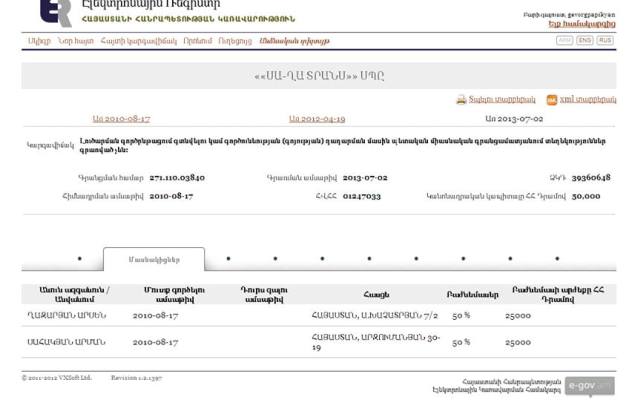Click the e-gov logo badge in footer
The width and height of the screenshot is (640, 400).
589,385
